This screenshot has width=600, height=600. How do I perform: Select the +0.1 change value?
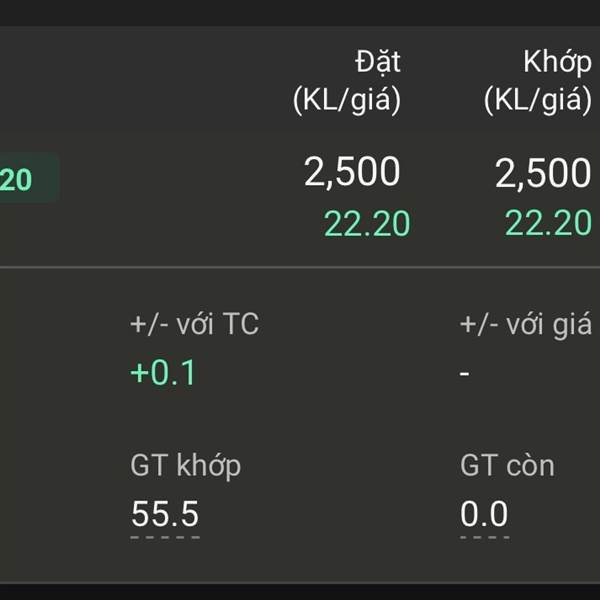(x=163, y=372)
